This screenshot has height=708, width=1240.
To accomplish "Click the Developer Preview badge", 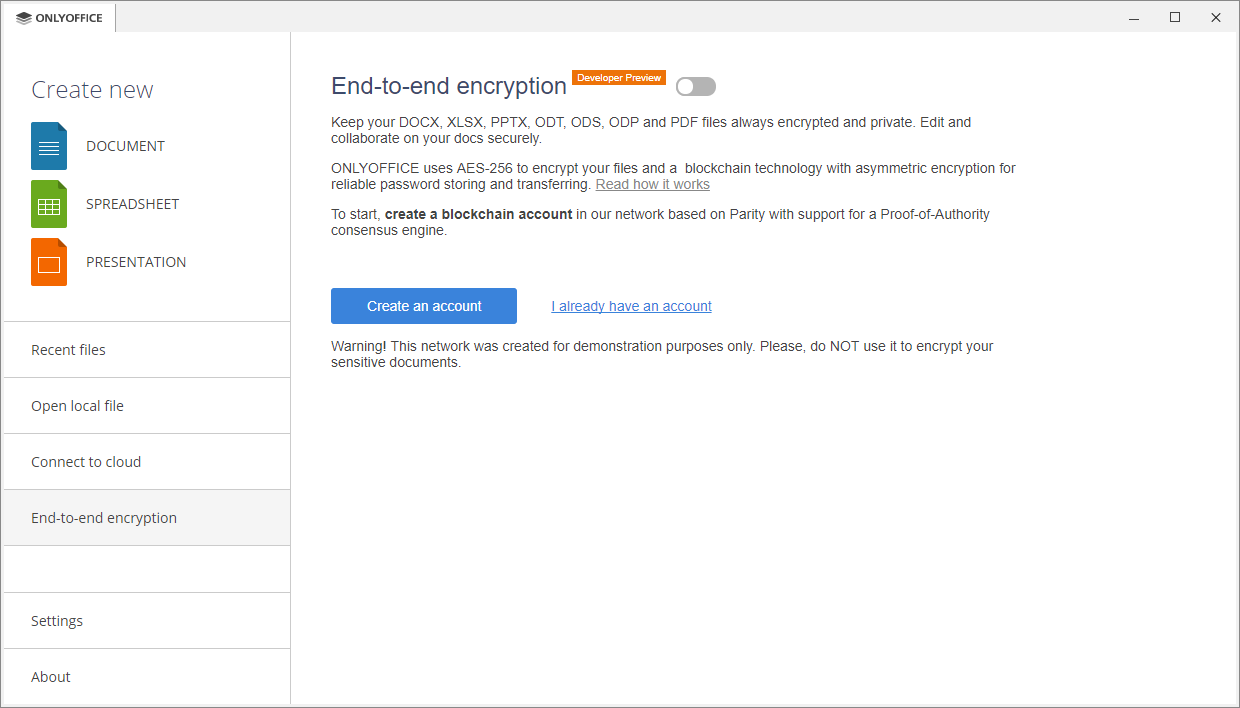I will [619, 78].
